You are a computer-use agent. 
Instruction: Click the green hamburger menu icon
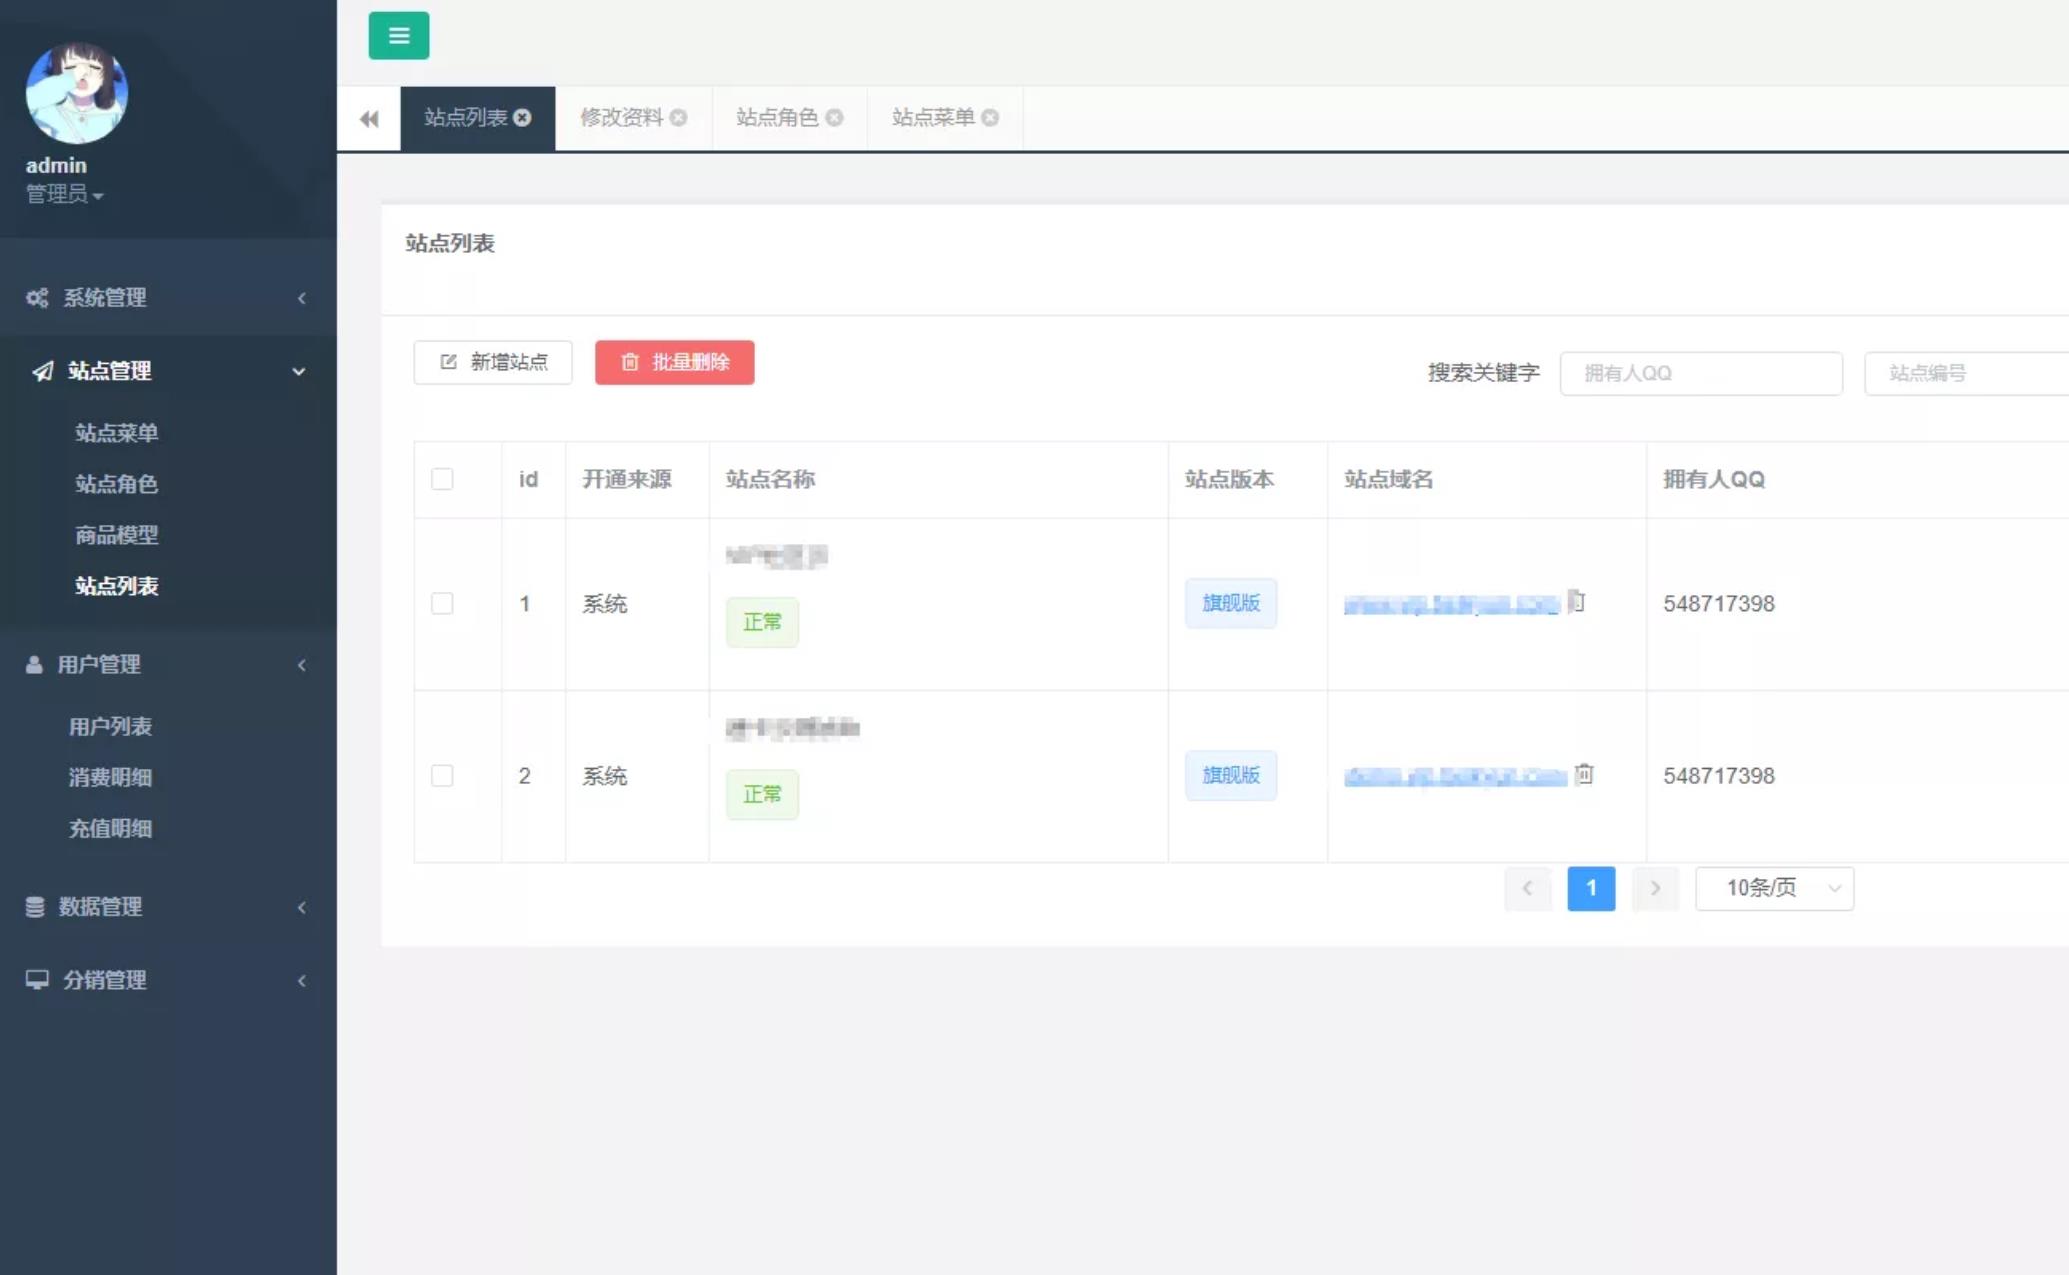click(398, 35)
